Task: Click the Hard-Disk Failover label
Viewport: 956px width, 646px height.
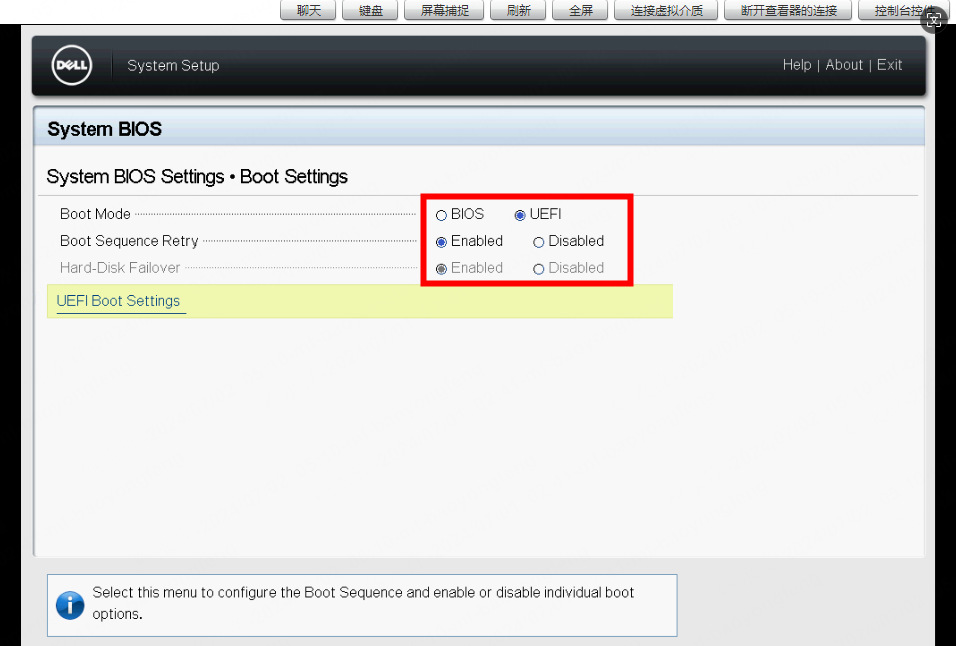Action: tap(120, 268)
